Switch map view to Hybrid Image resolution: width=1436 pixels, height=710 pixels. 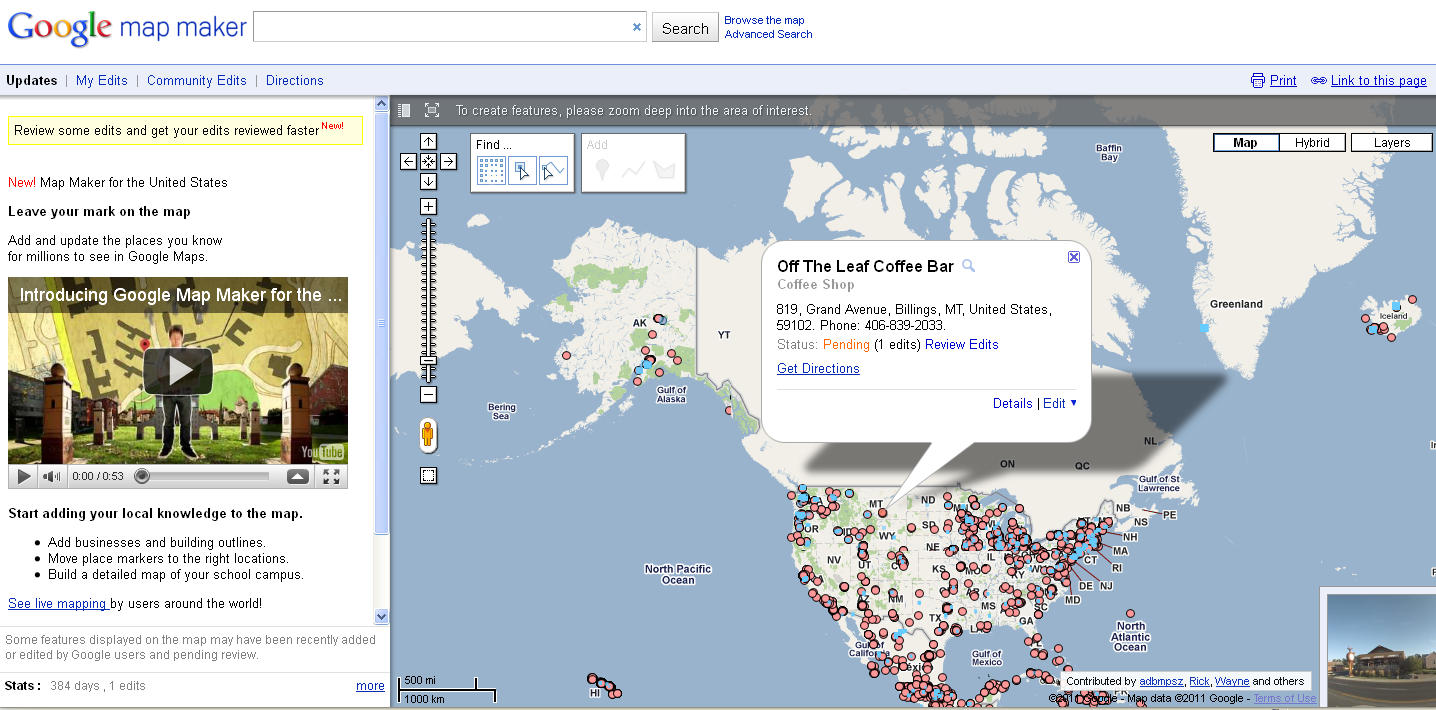(x=1312, y=143)
